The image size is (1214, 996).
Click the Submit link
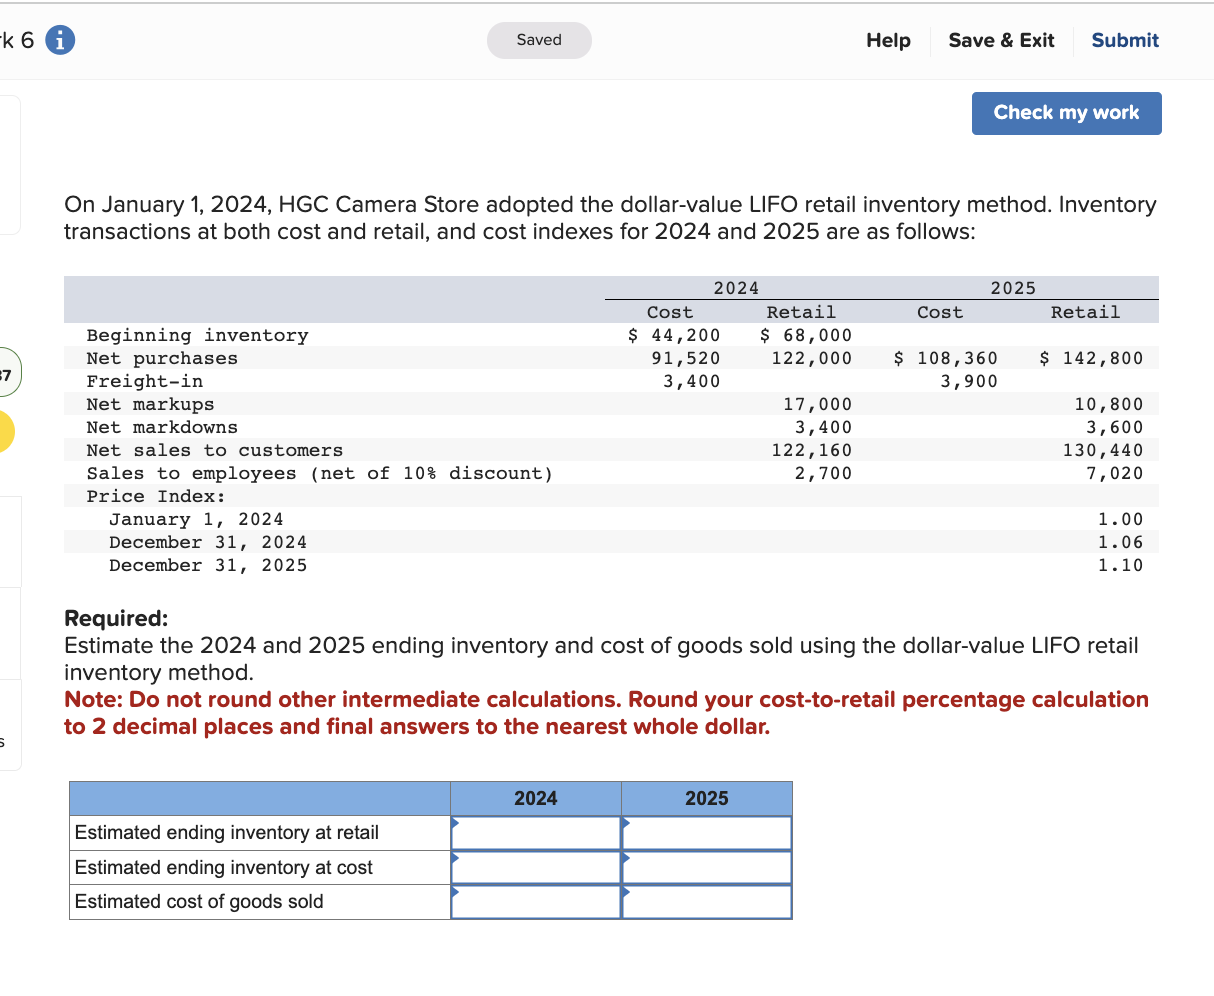click(1125, 40)
